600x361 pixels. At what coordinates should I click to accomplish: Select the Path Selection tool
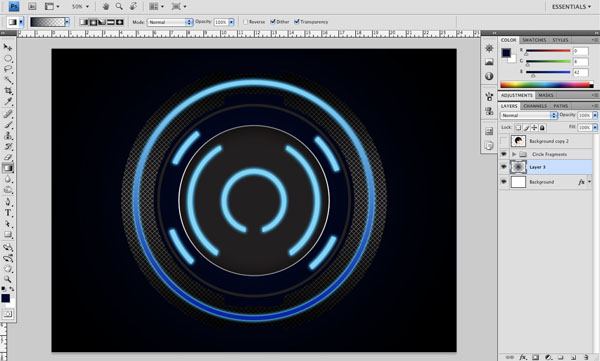tap(8, 224)
